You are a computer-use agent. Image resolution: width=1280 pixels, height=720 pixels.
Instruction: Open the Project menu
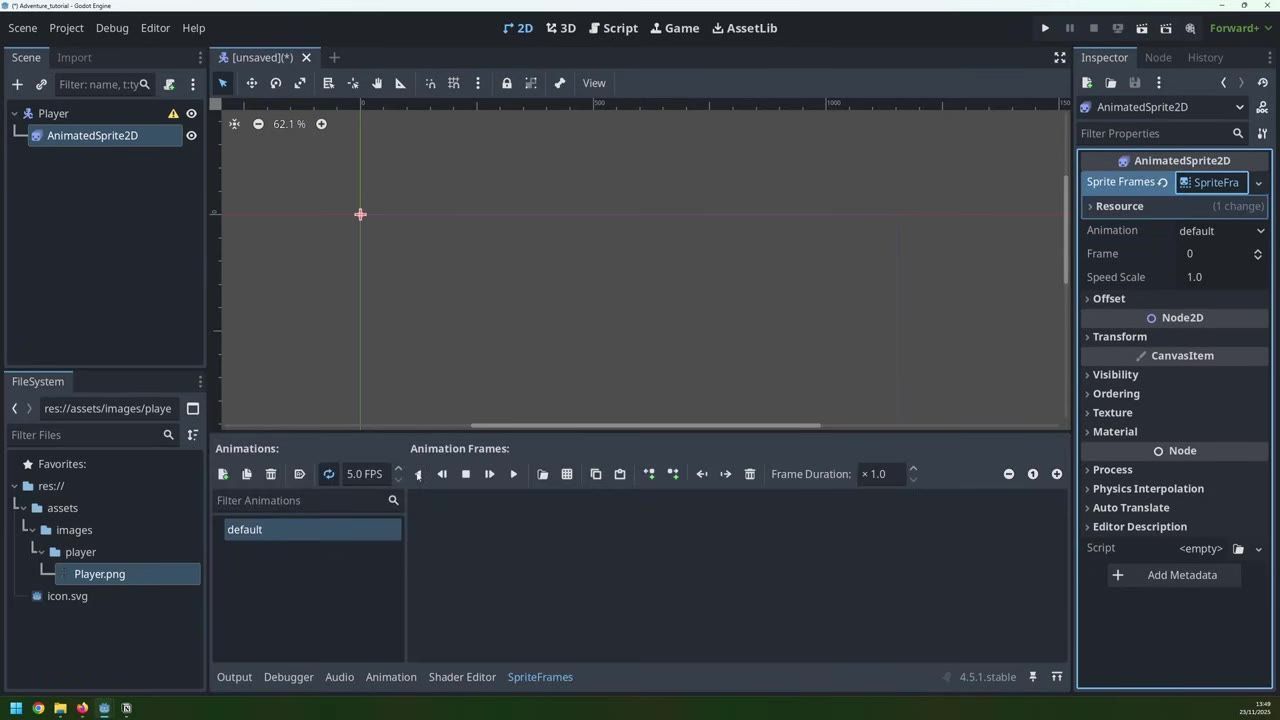67,28
